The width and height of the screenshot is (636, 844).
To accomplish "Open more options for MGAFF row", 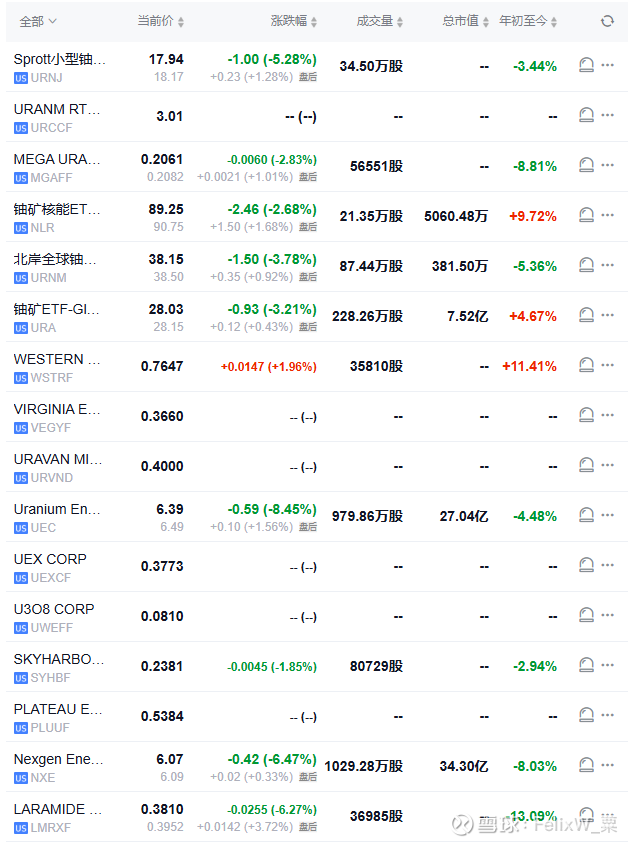I will pos(607,165).
